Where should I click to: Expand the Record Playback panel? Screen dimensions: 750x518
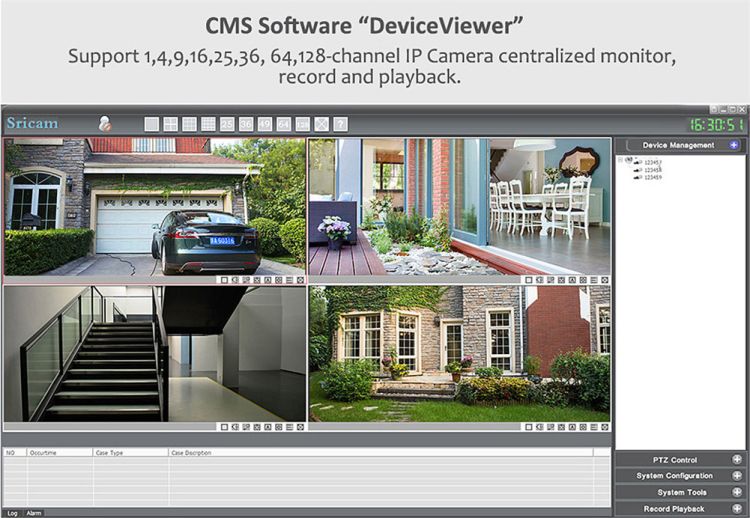click(736, 509)
